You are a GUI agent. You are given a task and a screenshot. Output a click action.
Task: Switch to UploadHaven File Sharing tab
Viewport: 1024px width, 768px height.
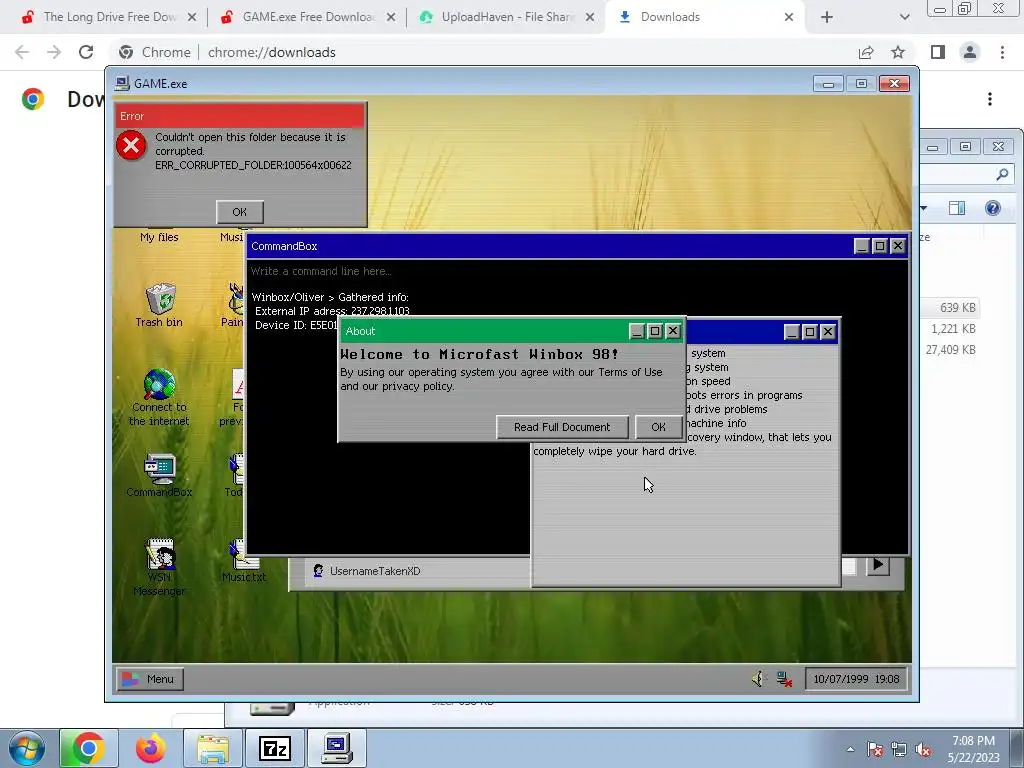pyautogui.click(x=507, y=17)
